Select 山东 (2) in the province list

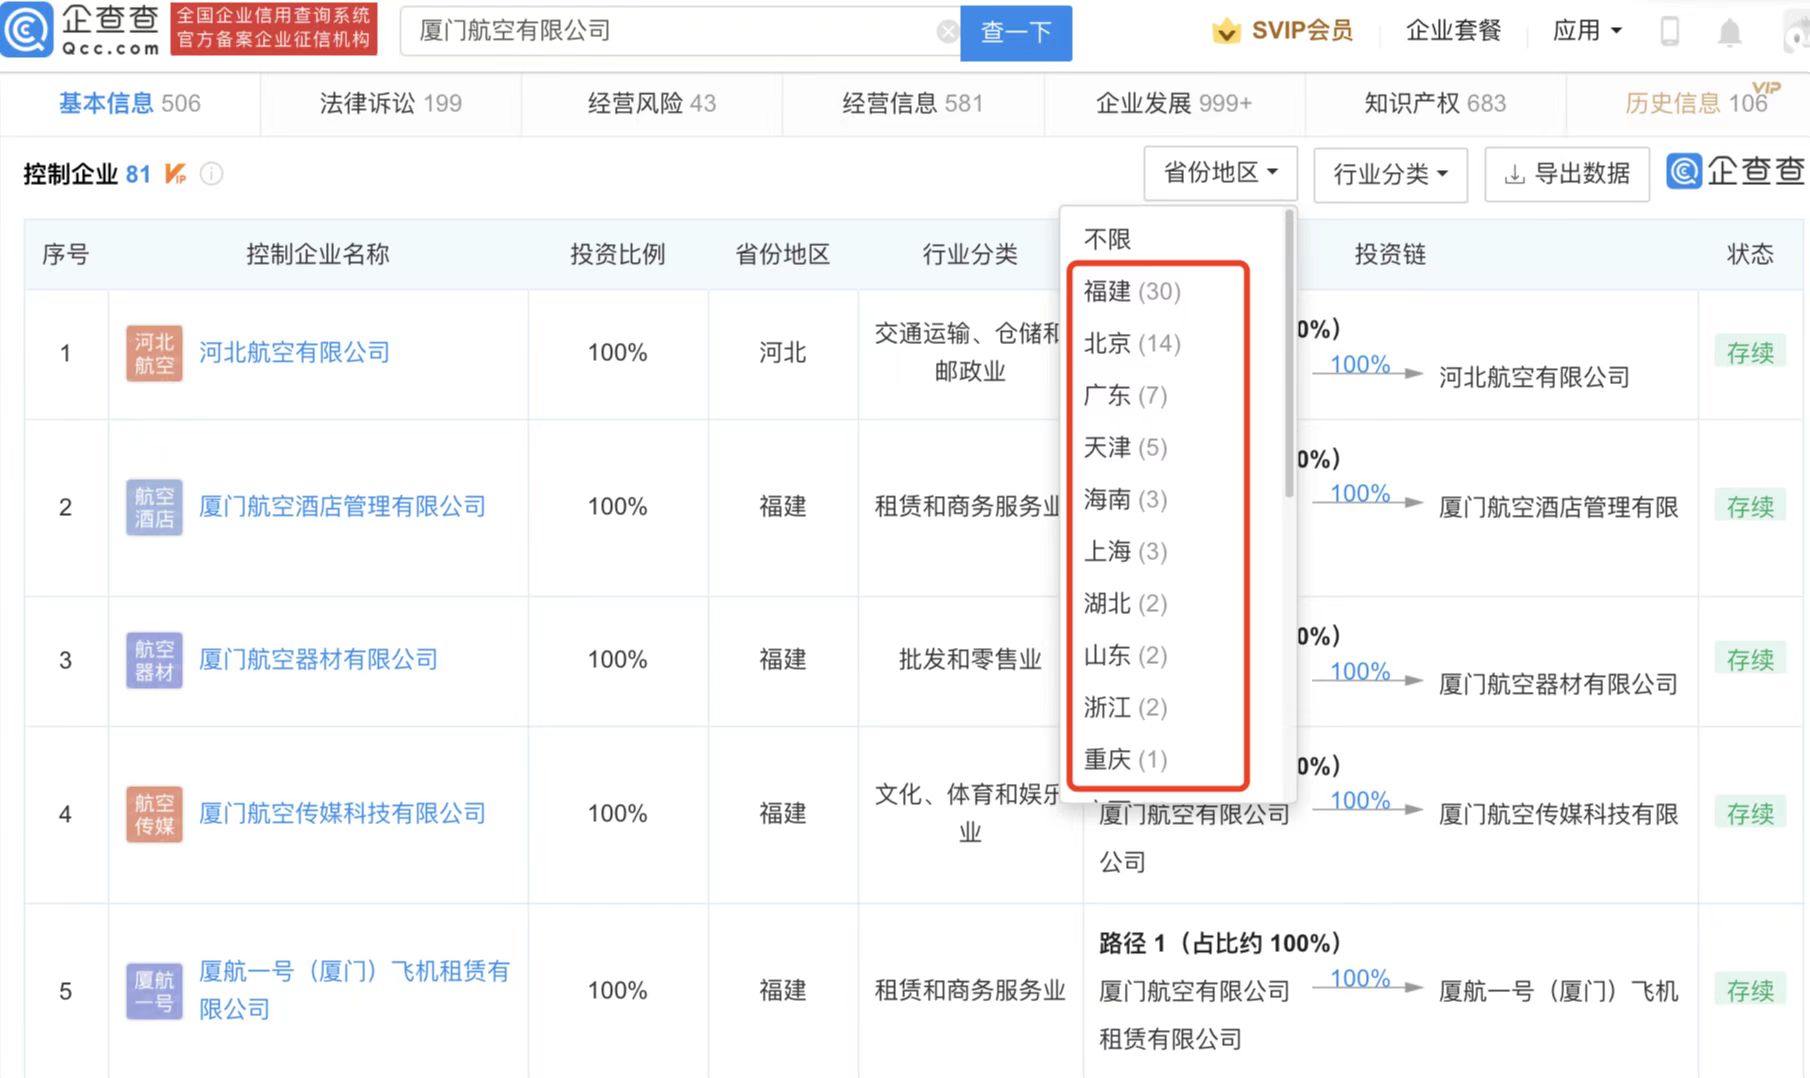point(1125,655)
